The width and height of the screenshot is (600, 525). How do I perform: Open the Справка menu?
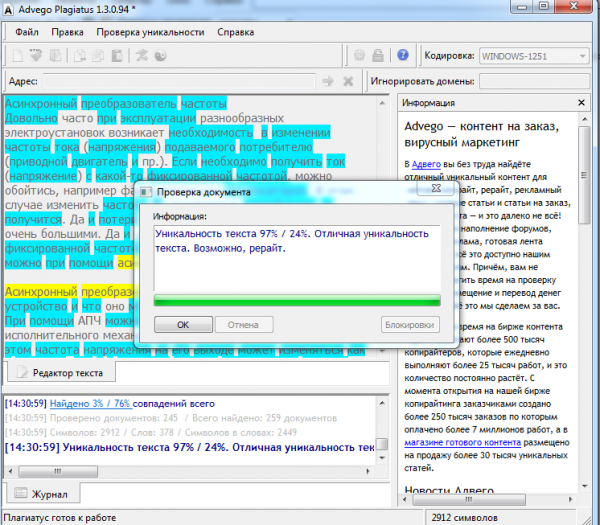click(235, 33)
